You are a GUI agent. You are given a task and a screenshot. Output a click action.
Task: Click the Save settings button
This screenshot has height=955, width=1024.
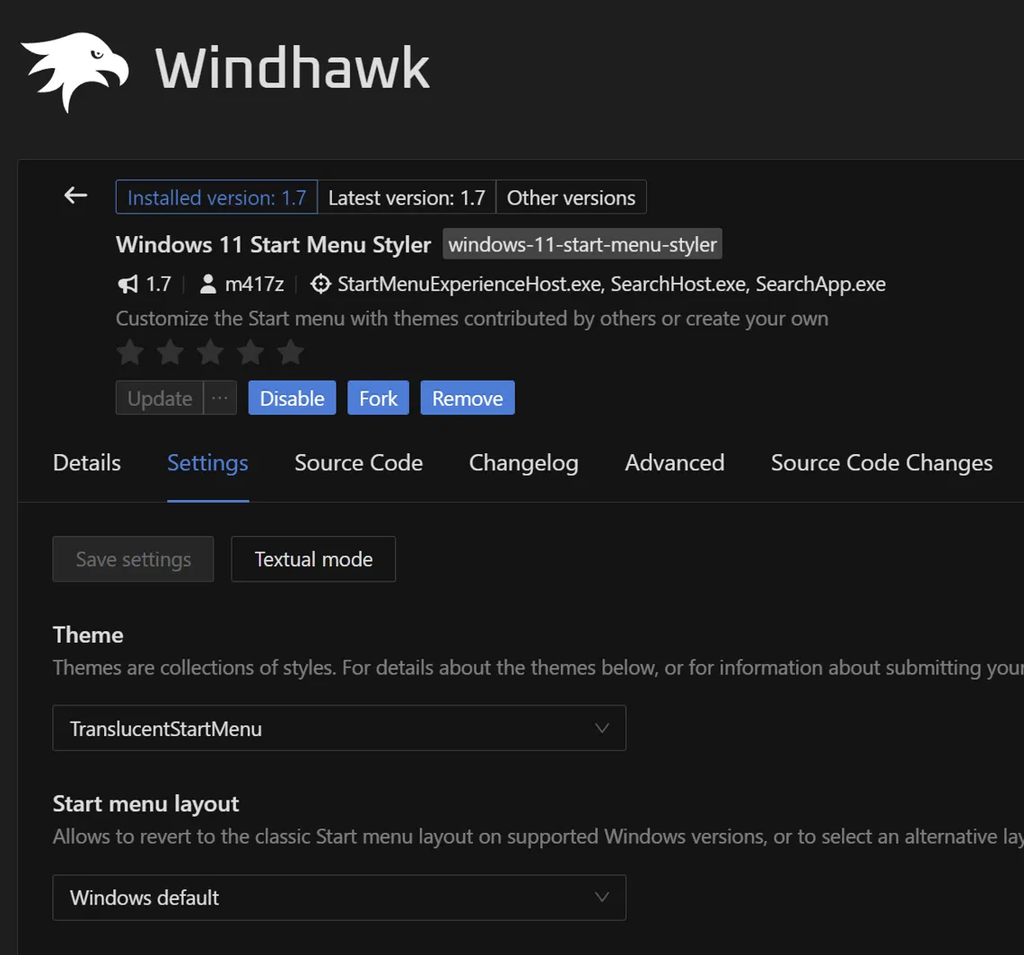point(133,559)
